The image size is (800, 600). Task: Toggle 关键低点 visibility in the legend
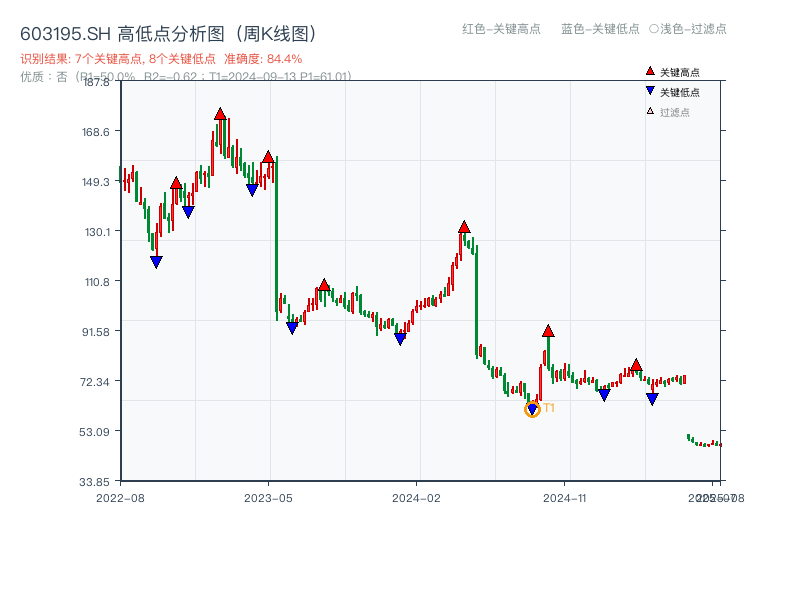675,91
